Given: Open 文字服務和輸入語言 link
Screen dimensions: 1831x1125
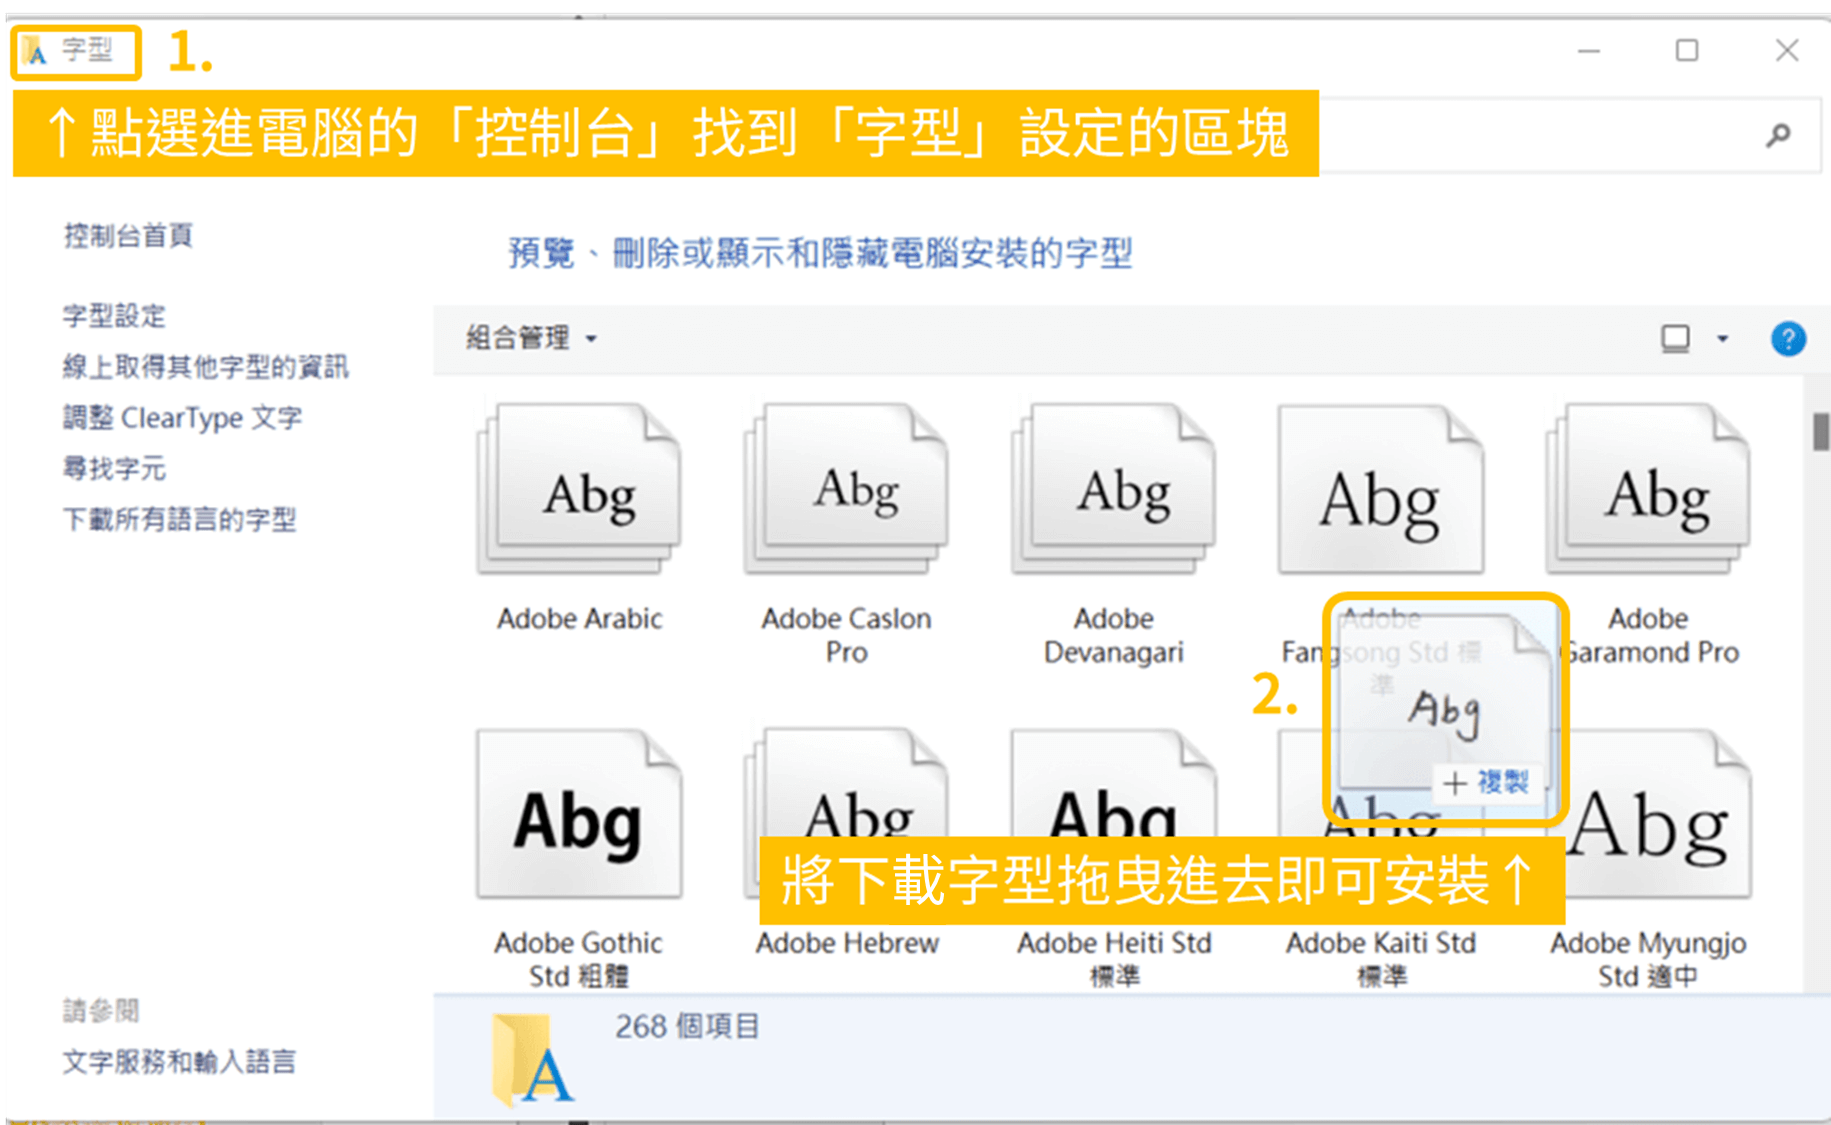Looking at the screenshot, I should point(180,1062).
